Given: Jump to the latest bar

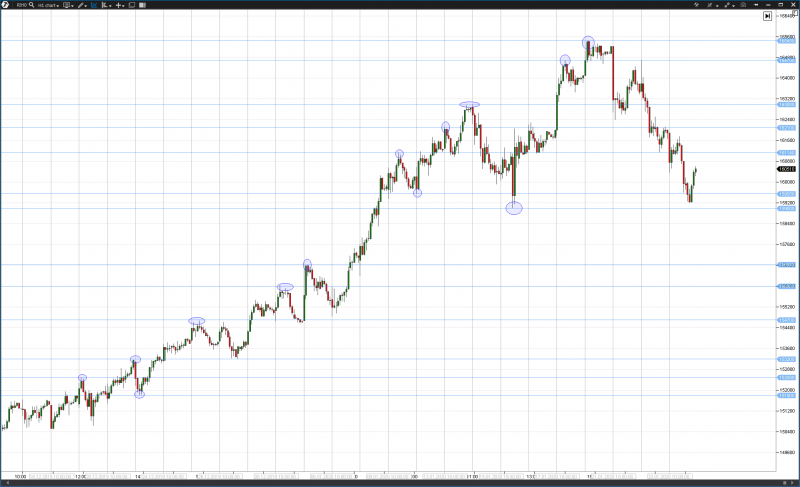Looking at the screenshot, I should click(x=767, y=16).
